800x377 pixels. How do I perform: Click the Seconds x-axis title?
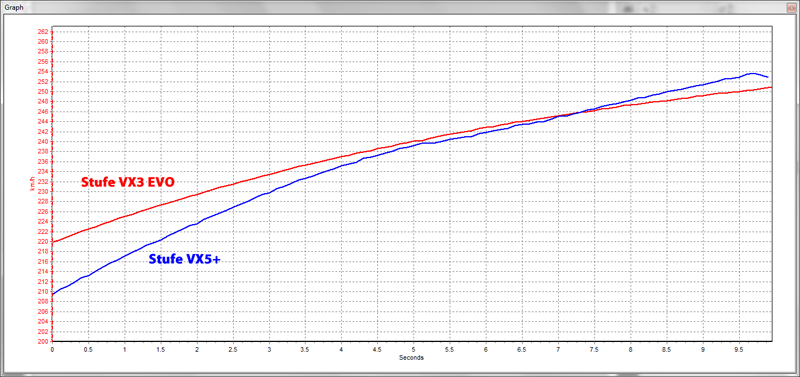coord(412,358)
